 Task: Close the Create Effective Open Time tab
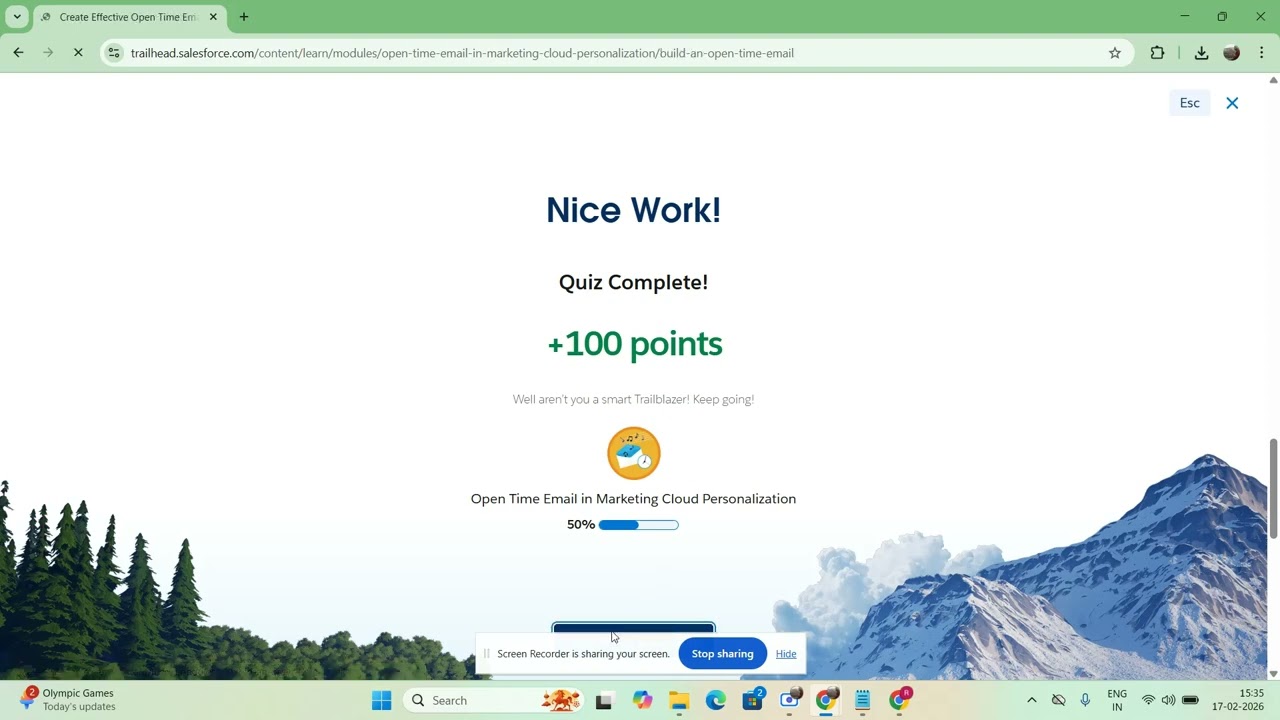click(x=213, y=17)
